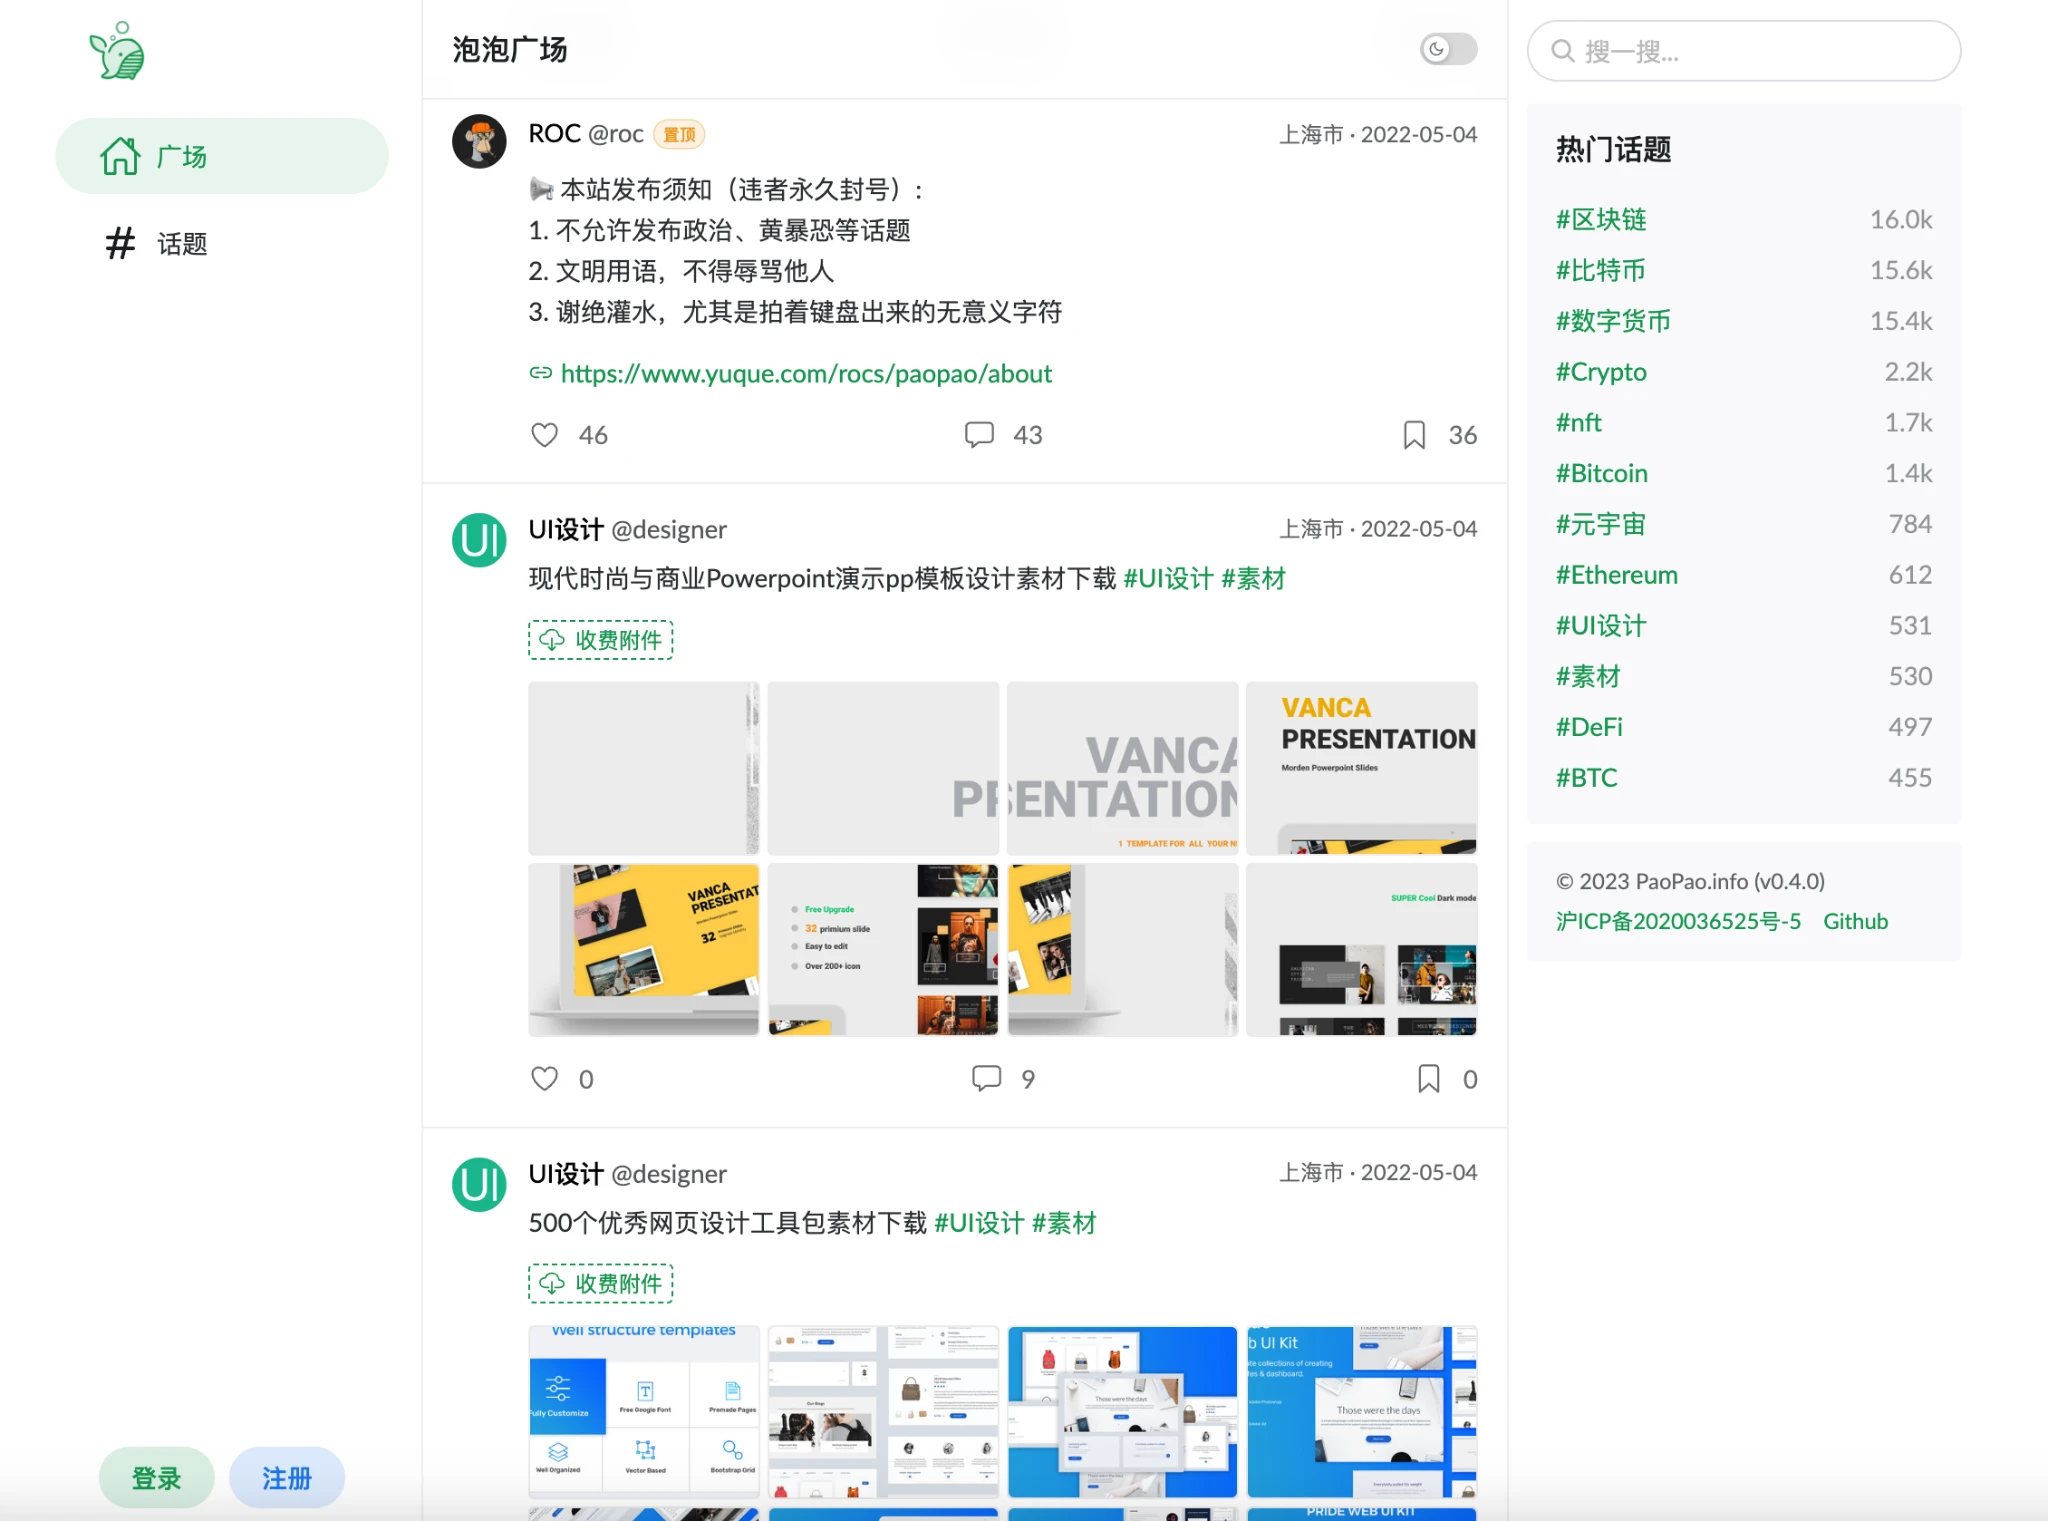Open the 话题 topics section

pos(222,243)
